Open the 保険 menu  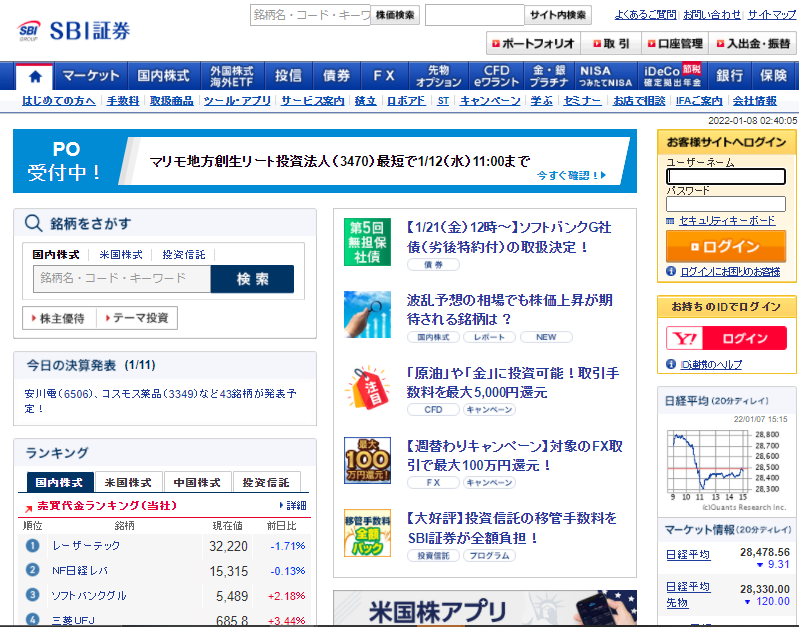[774, 76]
